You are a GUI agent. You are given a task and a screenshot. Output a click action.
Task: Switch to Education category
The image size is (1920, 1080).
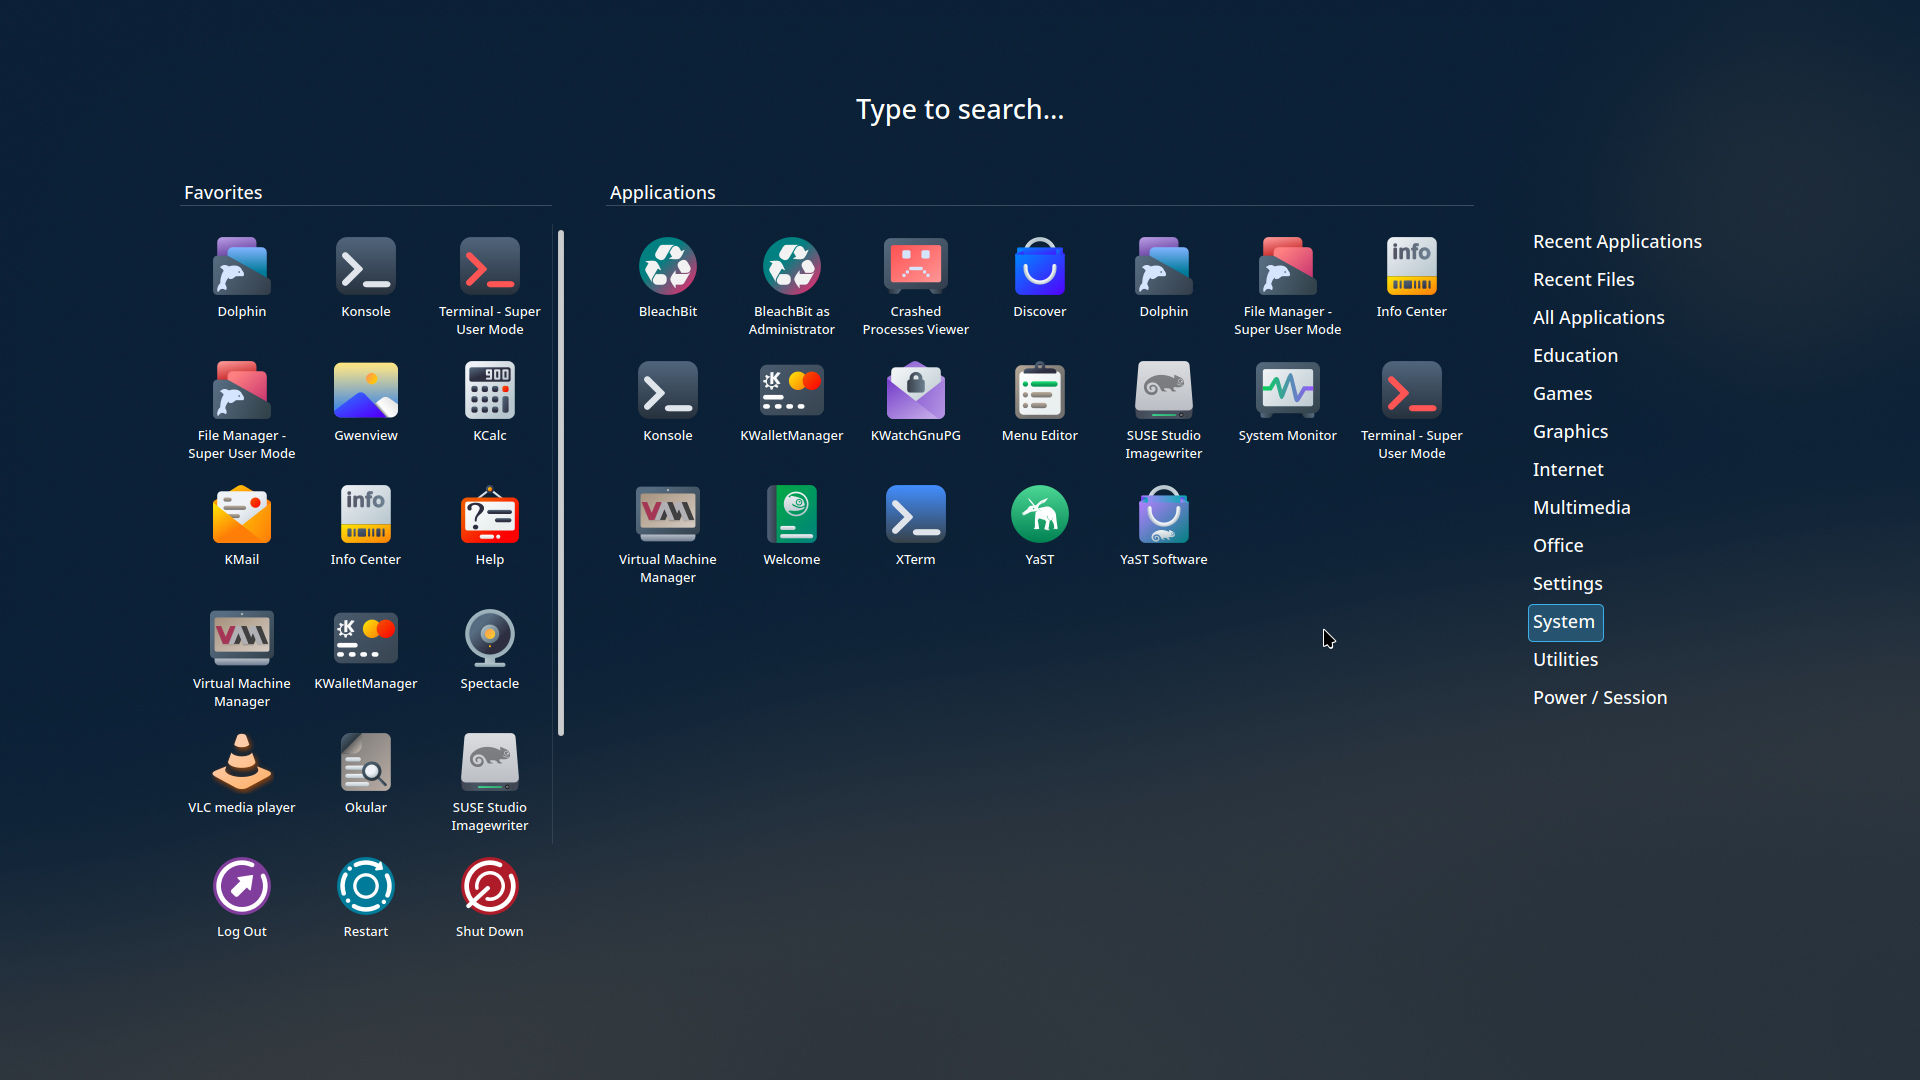point(1575,356)
